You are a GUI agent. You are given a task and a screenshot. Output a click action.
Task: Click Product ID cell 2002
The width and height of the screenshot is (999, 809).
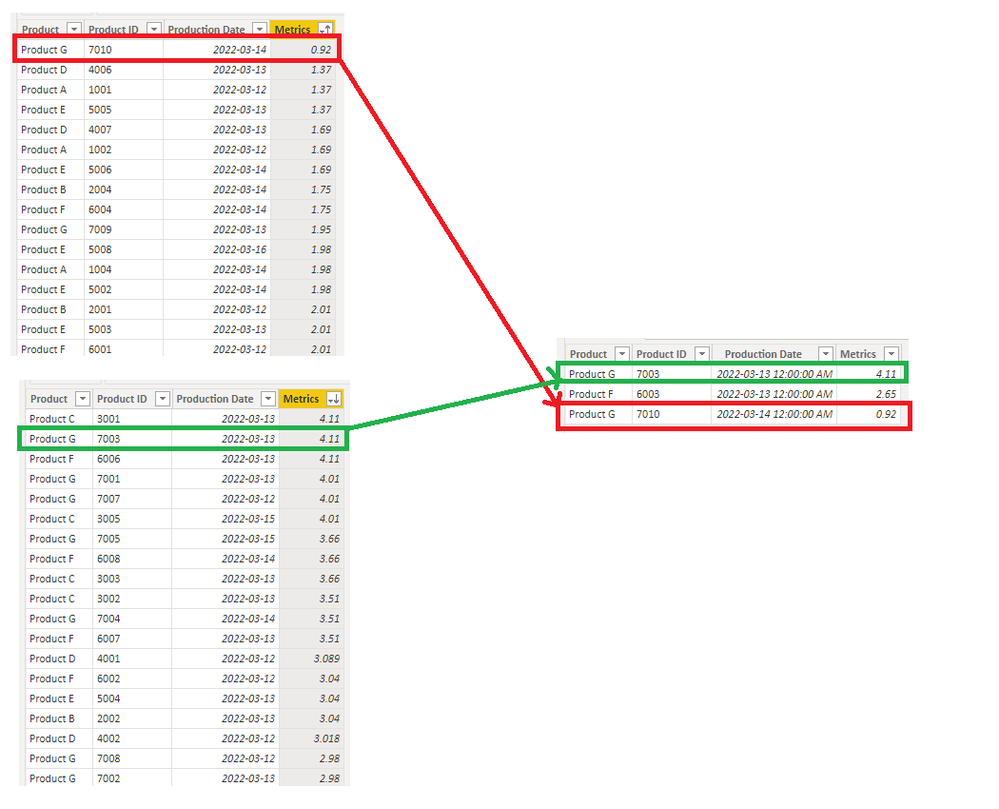108,719
